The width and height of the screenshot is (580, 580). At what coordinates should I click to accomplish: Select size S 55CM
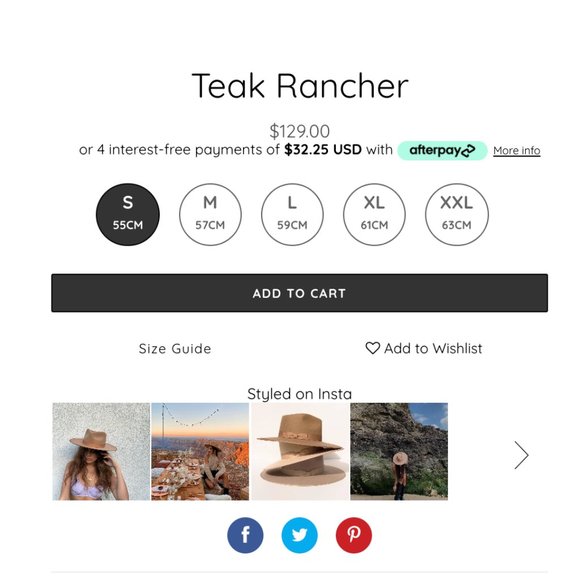128,215
